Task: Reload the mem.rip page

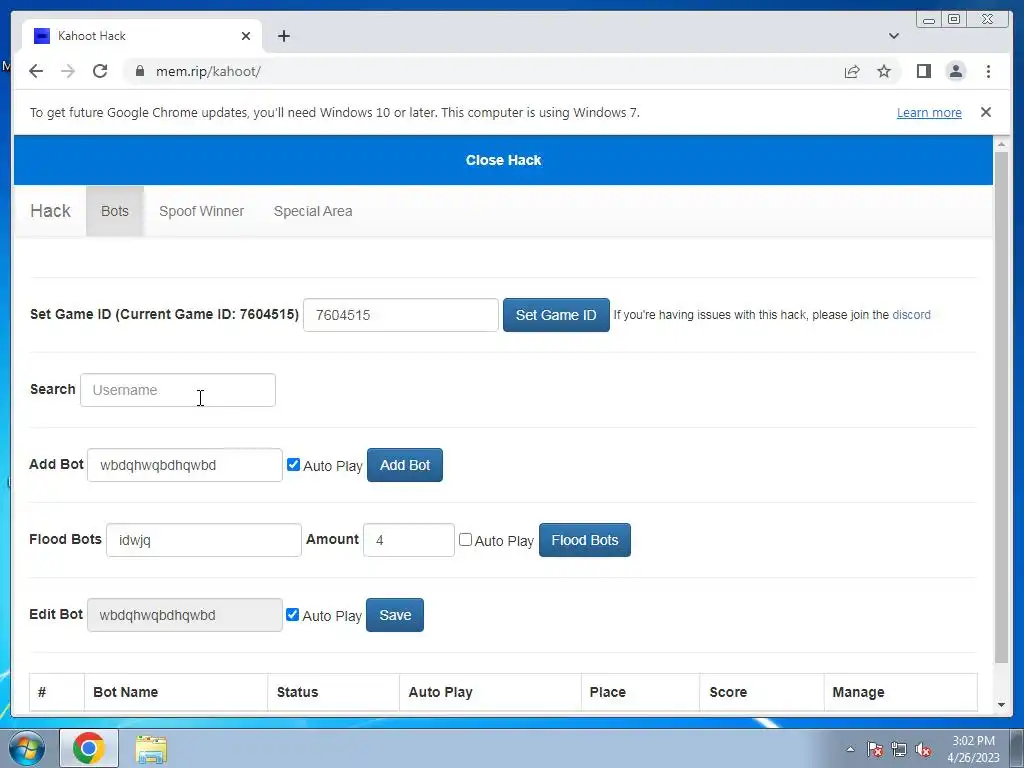Action: [100, 71]
